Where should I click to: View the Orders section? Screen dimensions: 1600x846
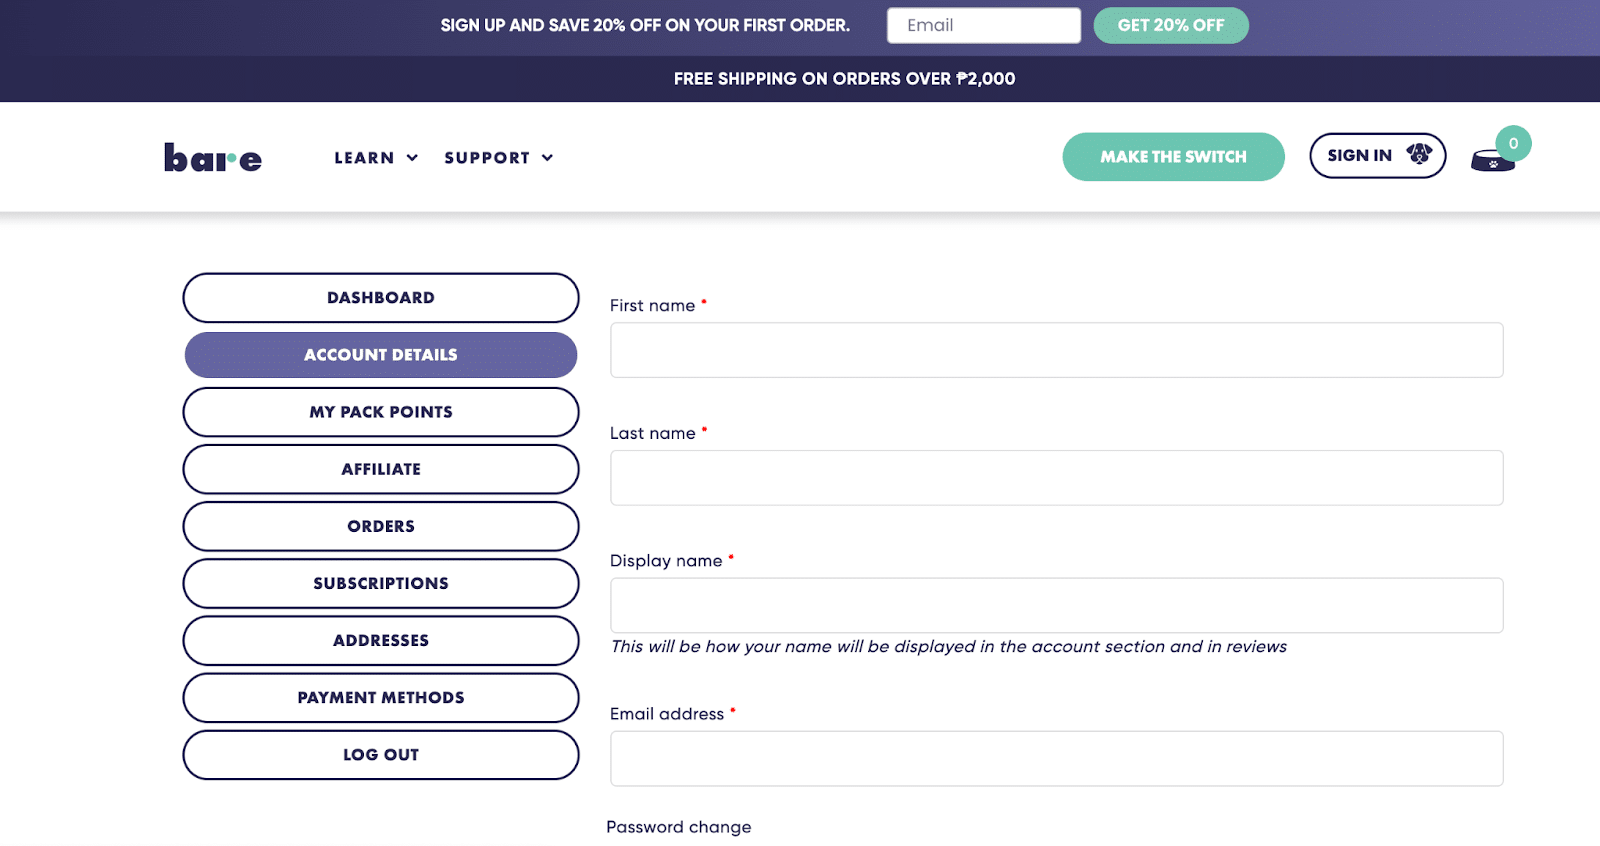(x=381, y=526)
